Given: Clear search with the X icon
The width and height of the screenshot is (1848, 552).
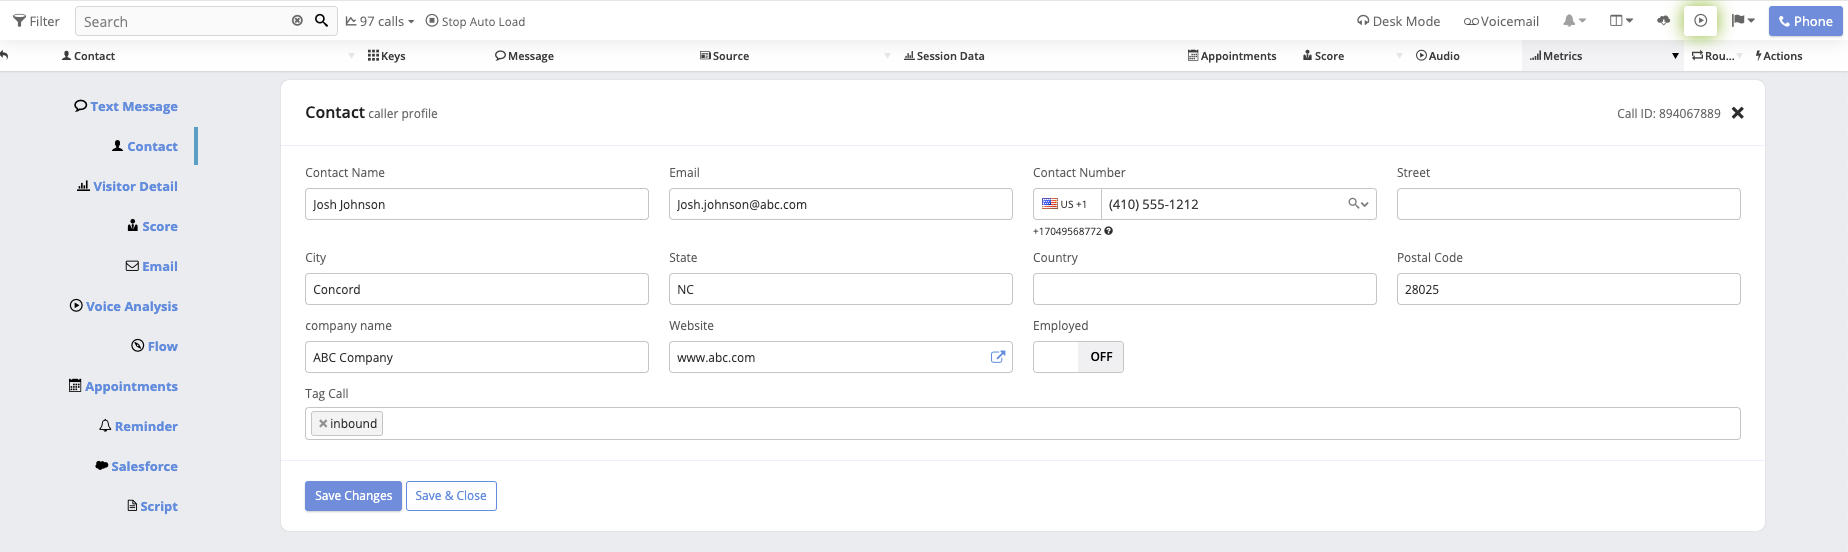Looking at the screenshot, I should [297, 21].
